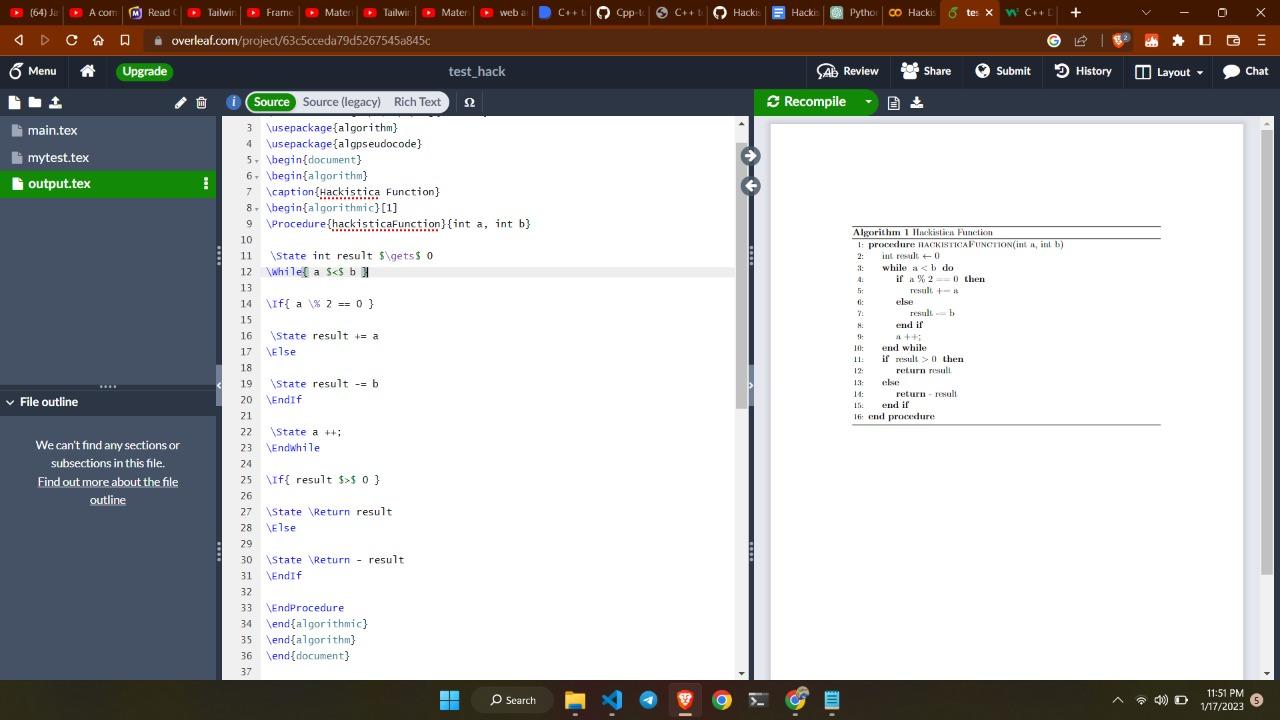Open File Explorer from taskbar
This screenshot has height=720, width=1280.
pyautogui.click(x=575, y=700)
